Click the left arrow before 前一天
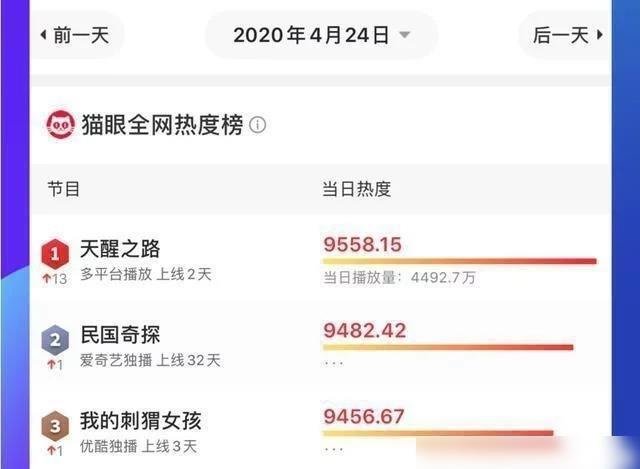Viewport: 640px width, 469px height. 43,35
